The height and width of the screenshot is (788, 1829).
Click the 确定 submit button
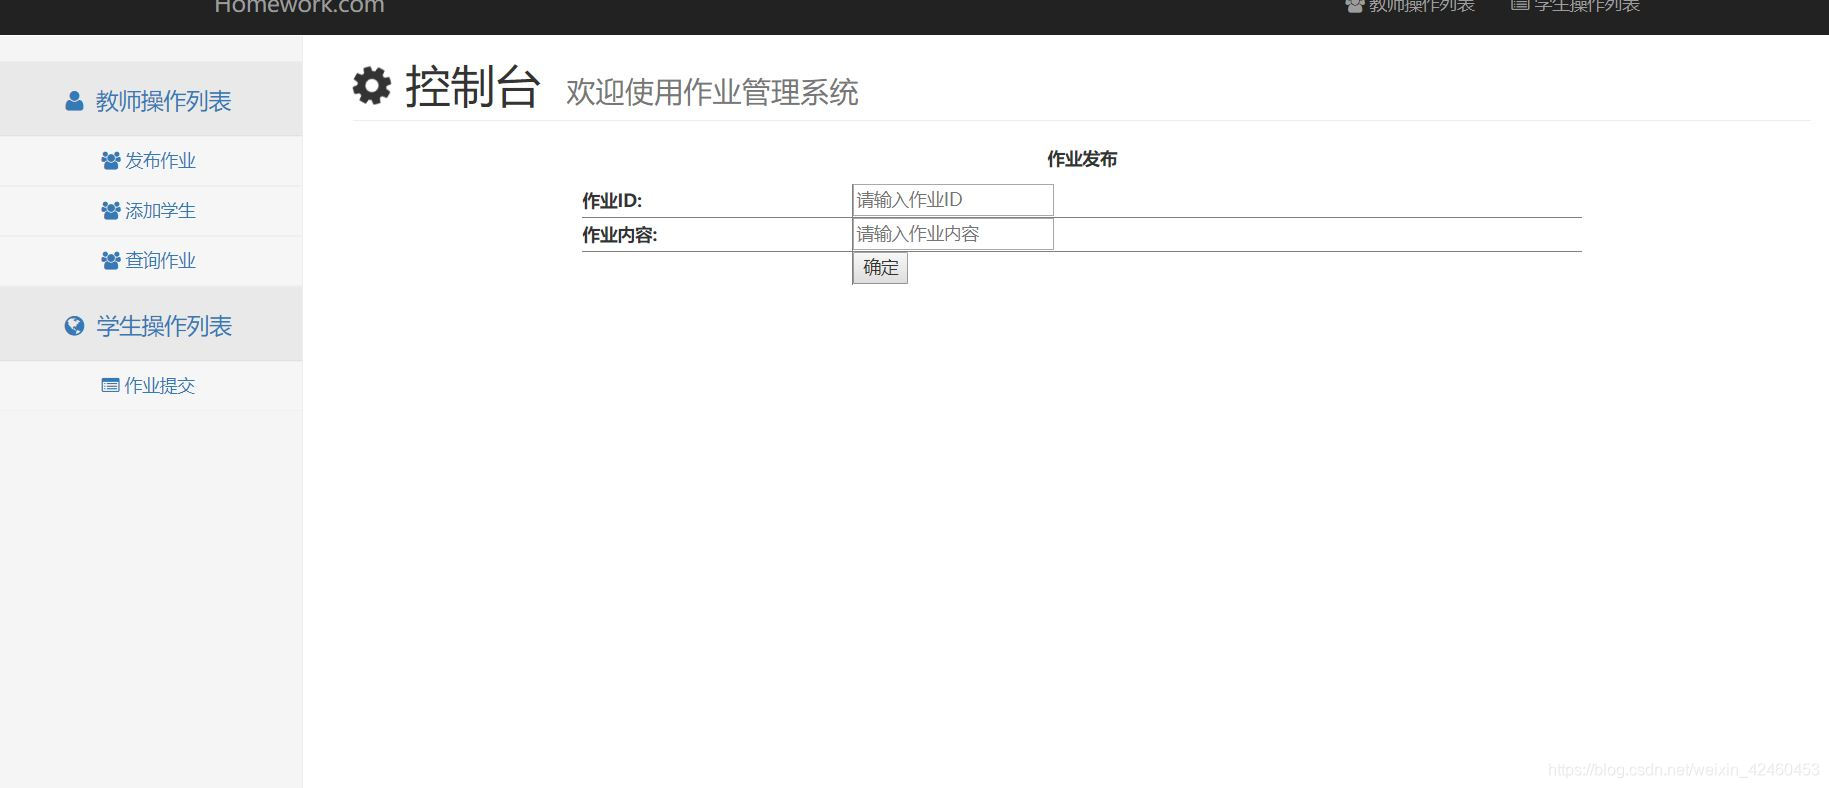coord(880,268)
